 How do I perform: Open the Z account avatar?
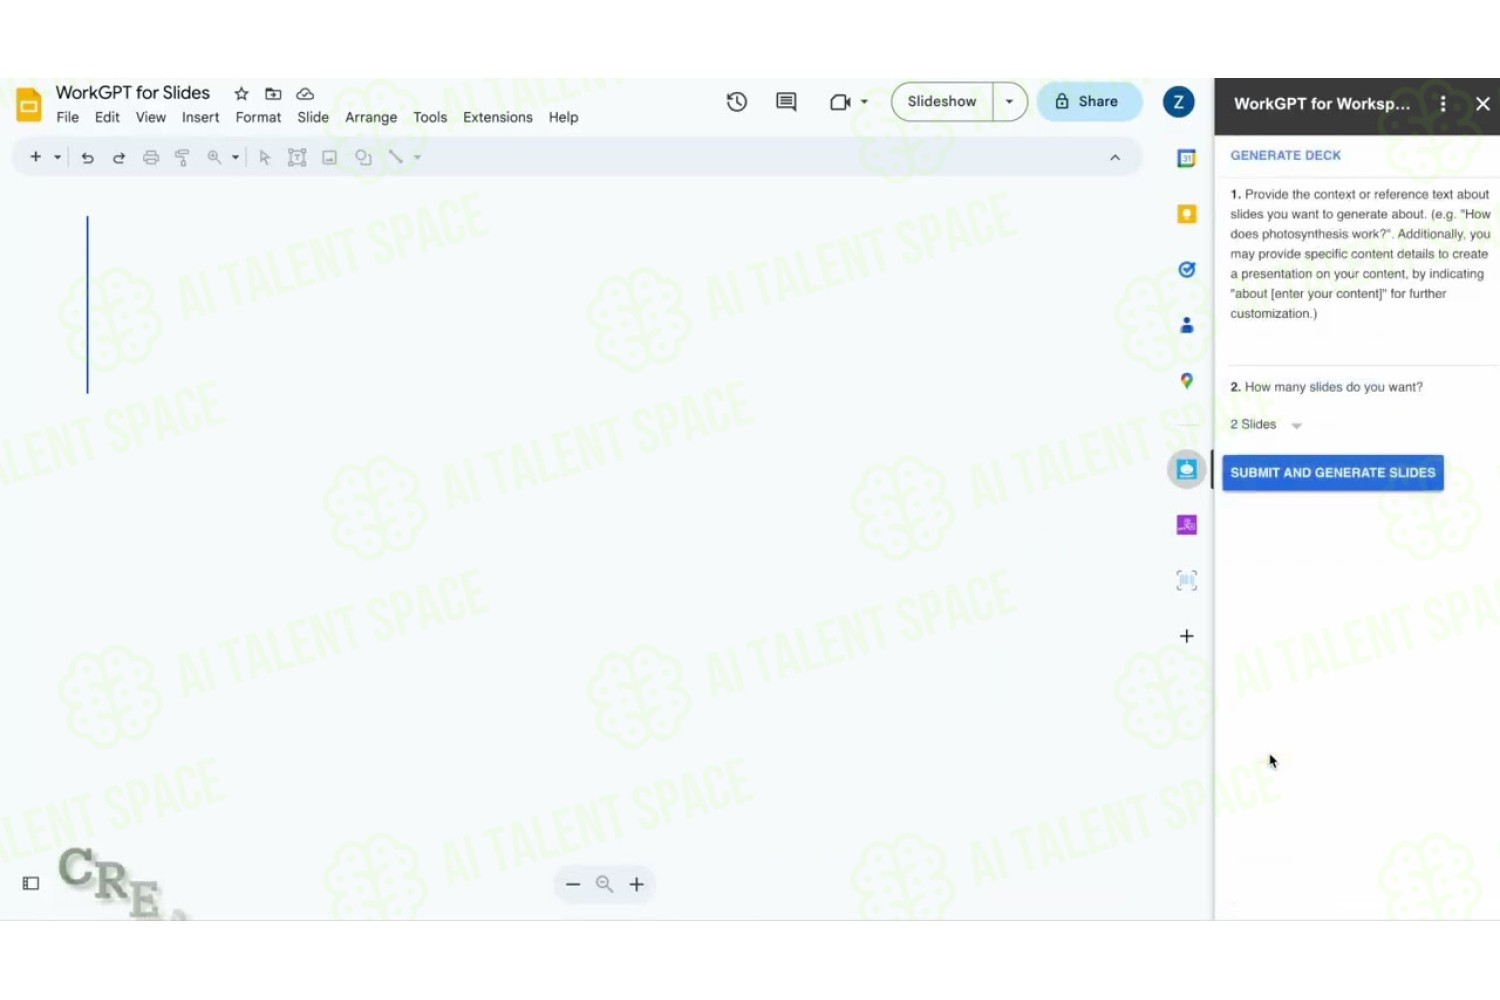[1178, 102]
